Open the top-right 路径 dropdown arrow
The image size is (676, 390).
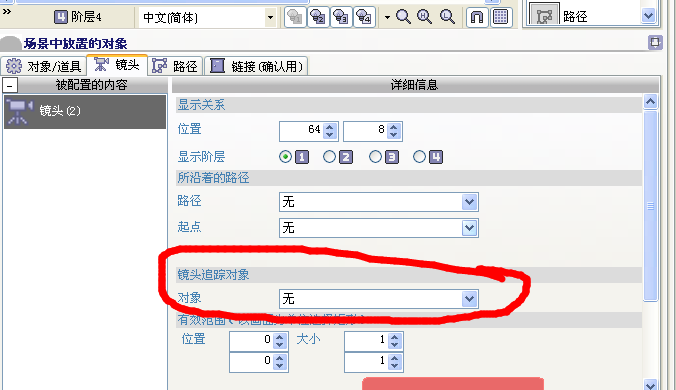click(x=648, y=16)
